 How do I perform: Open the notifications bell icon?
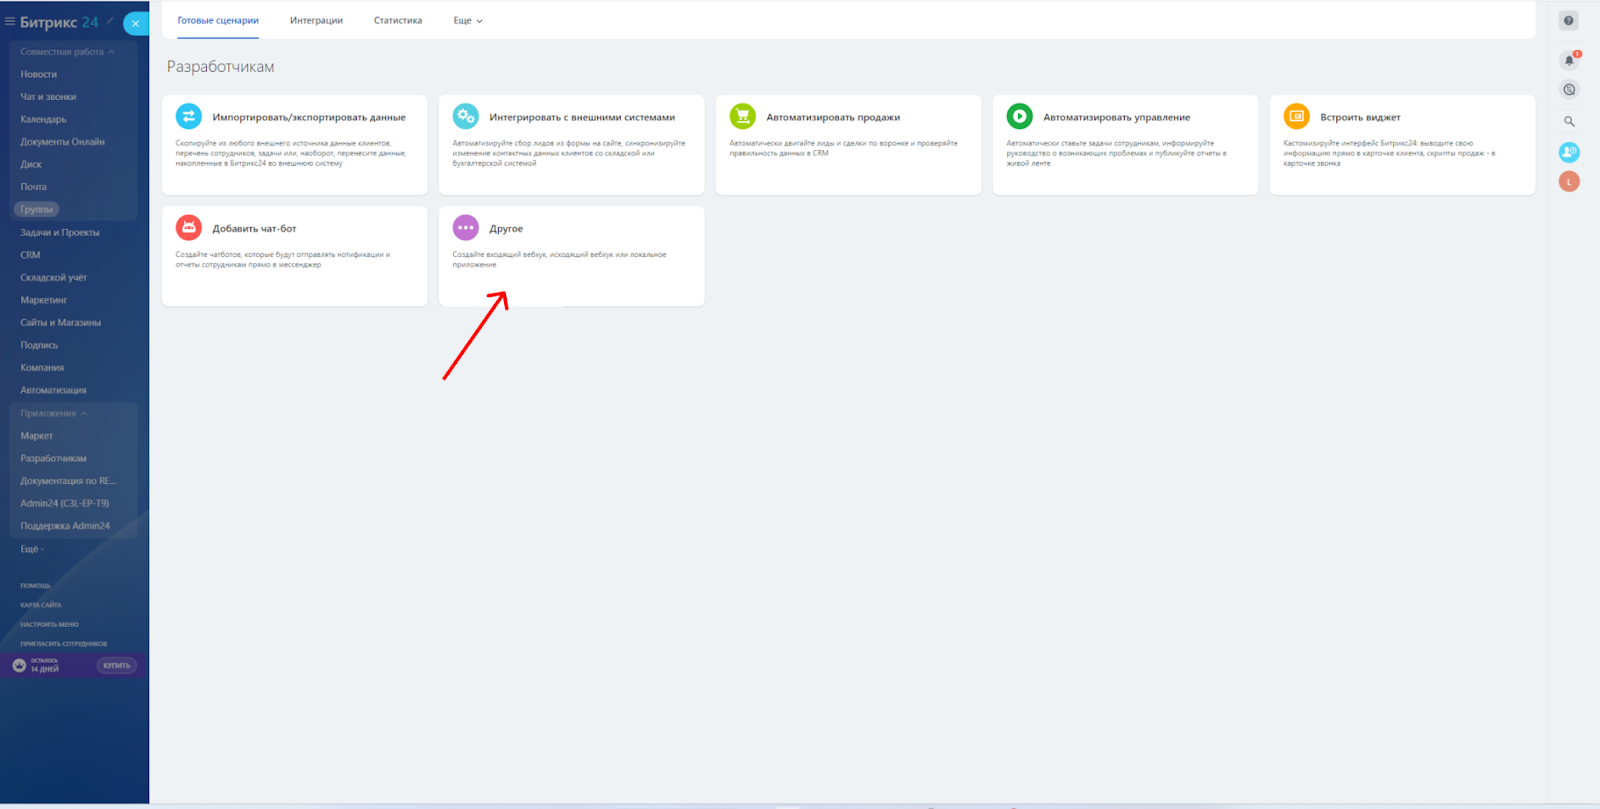pyautogui.click(x=1569, y=60)
